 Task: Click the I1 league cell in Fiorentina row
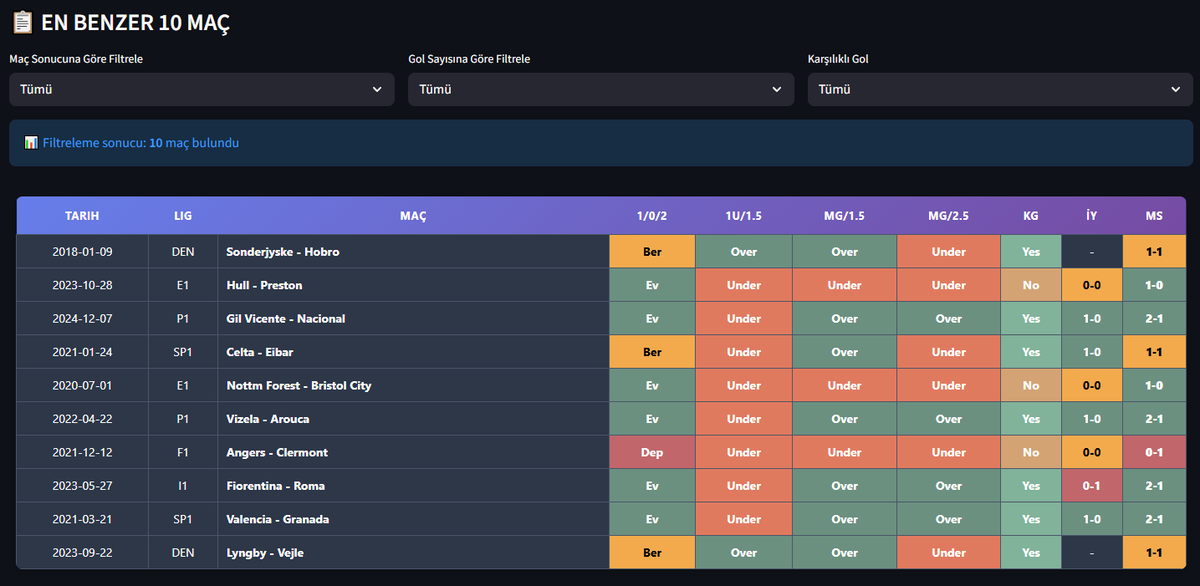[183, 486]
